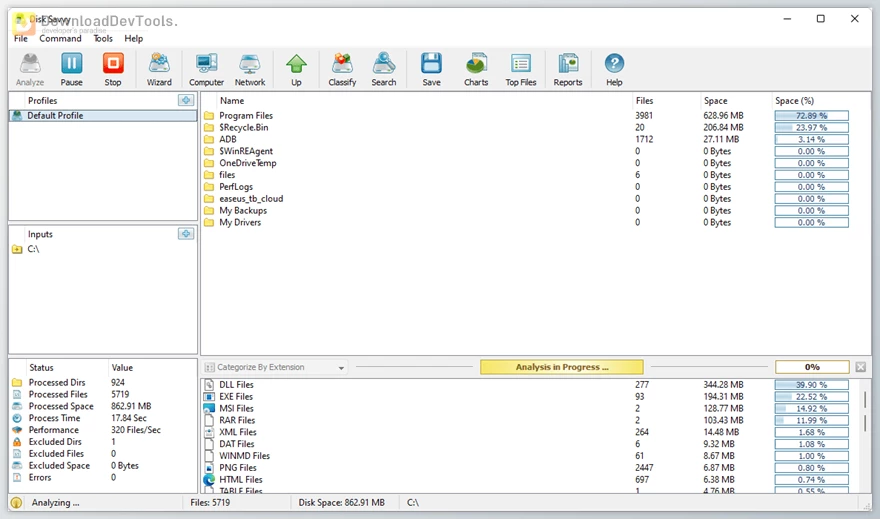
Task: Sort by the Files column header
Action: click(644, 100)
